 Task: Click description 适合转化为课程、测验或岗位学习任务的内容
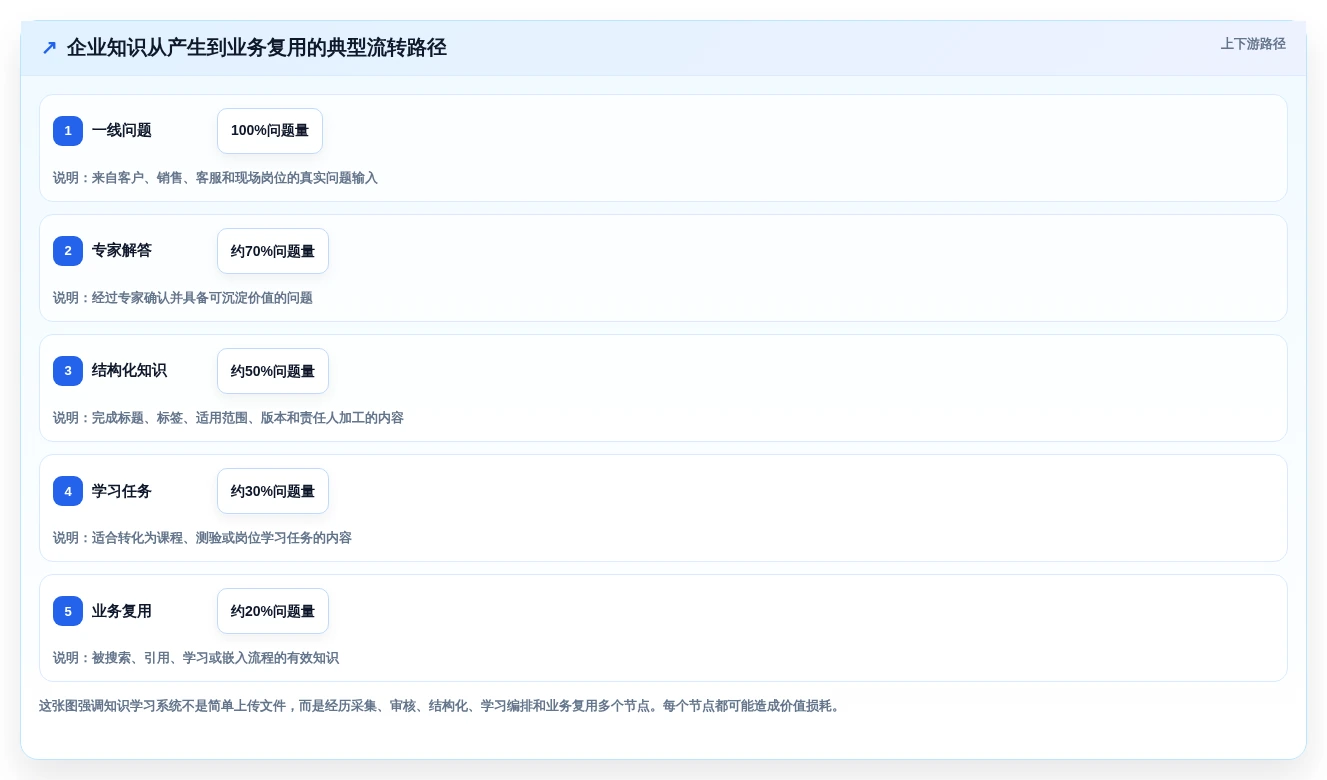(222, 538)
